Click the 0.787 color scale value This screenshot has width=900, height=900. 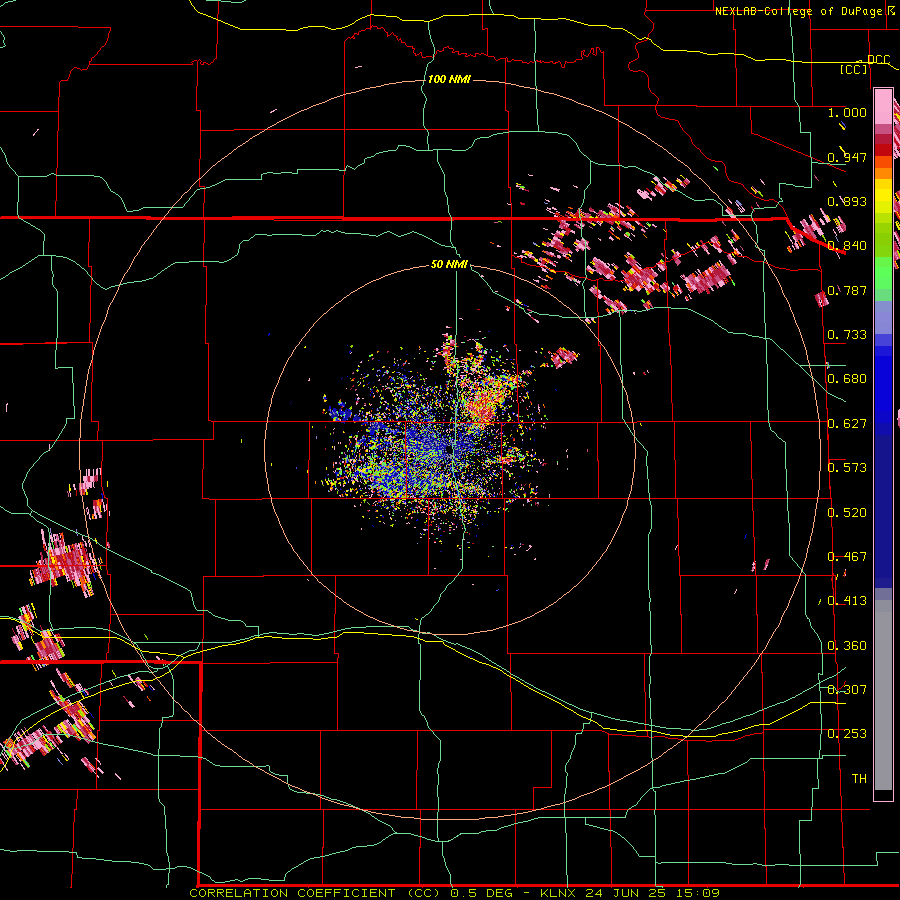tap(847, 290)
